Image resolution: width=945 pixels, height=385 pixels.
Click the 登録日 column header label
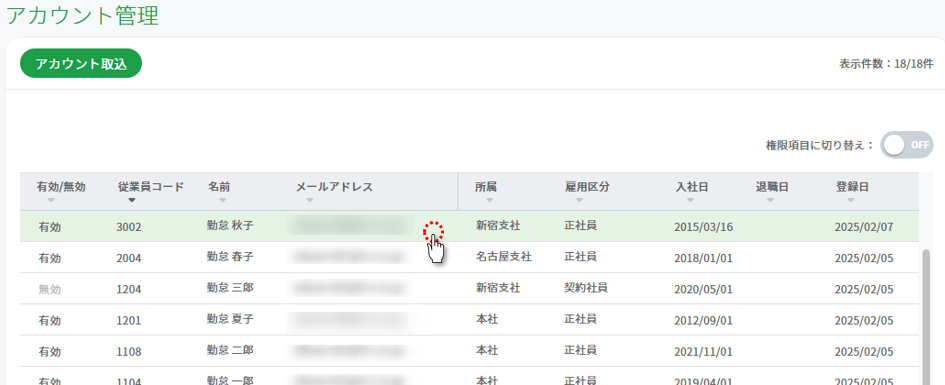coord(852,187)
